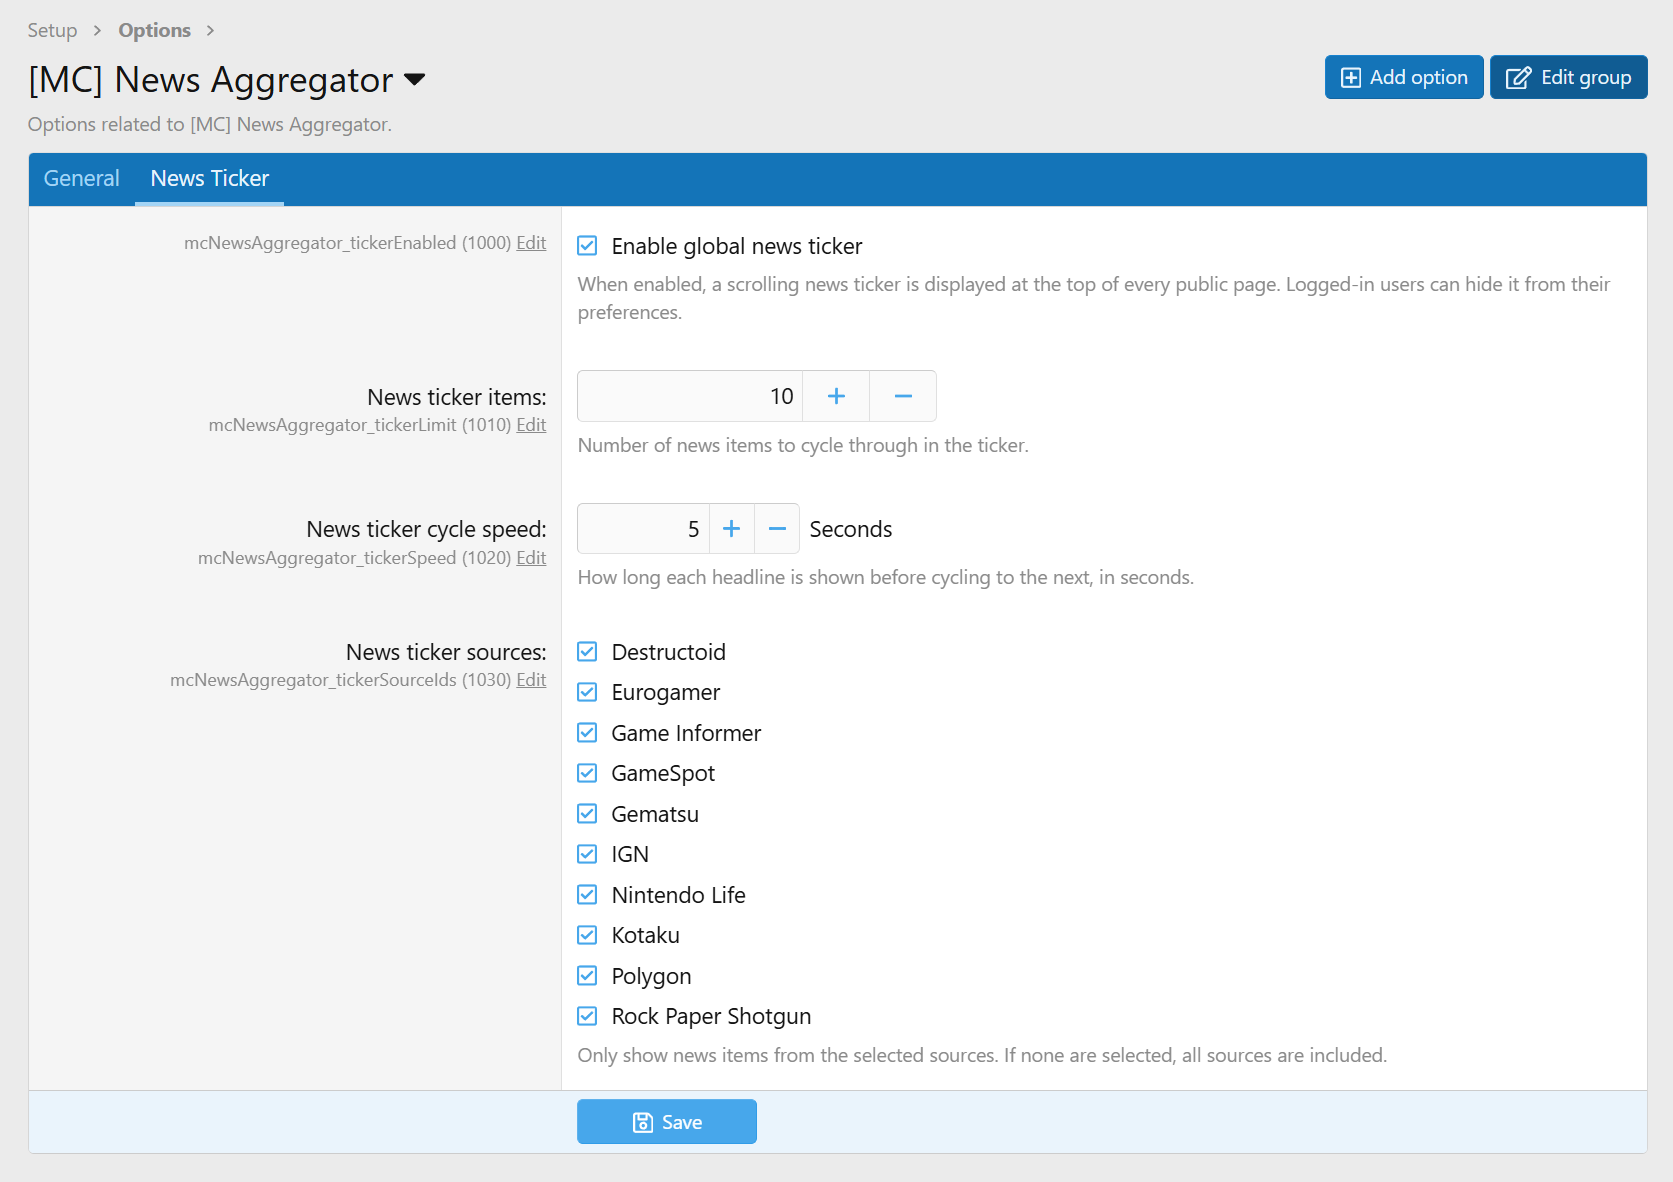1673x1182 pixels.
Task: Deselect IGN as a ticker source
Action: point(588,854)
